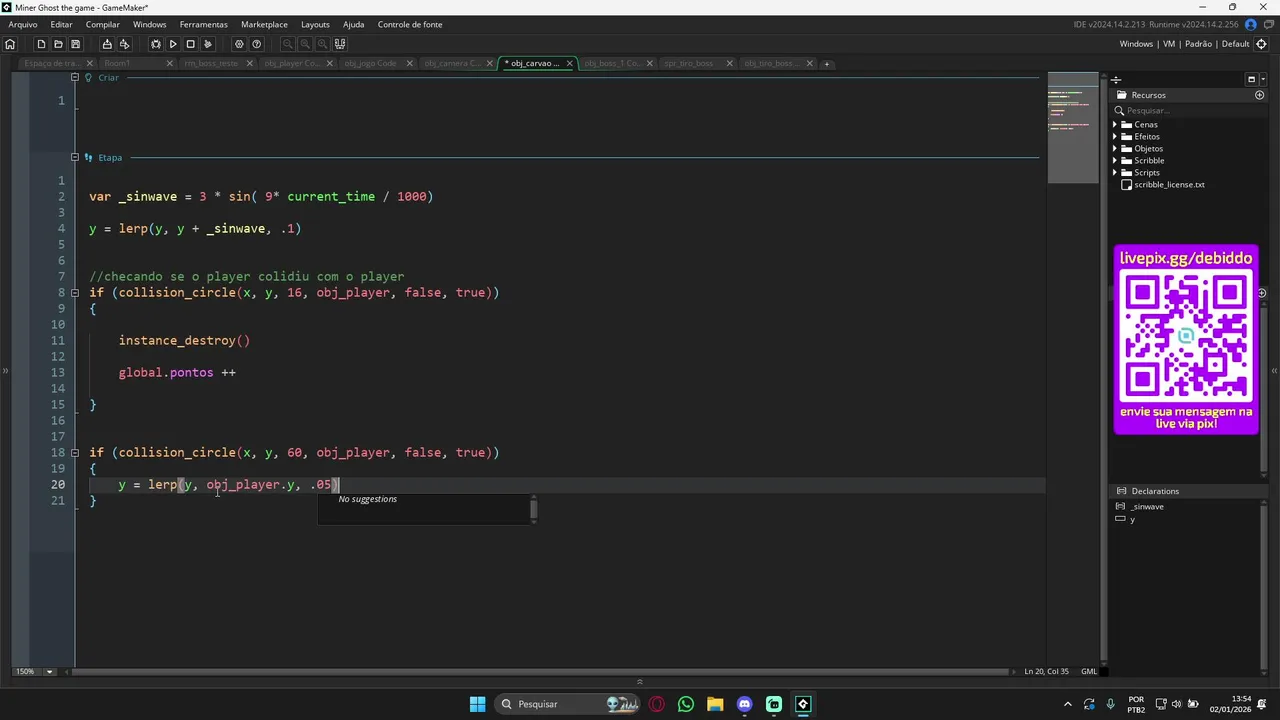This screenshot has width=1280, height=720.
Task: Open a project via the folder icon
Action: [58, 44]
